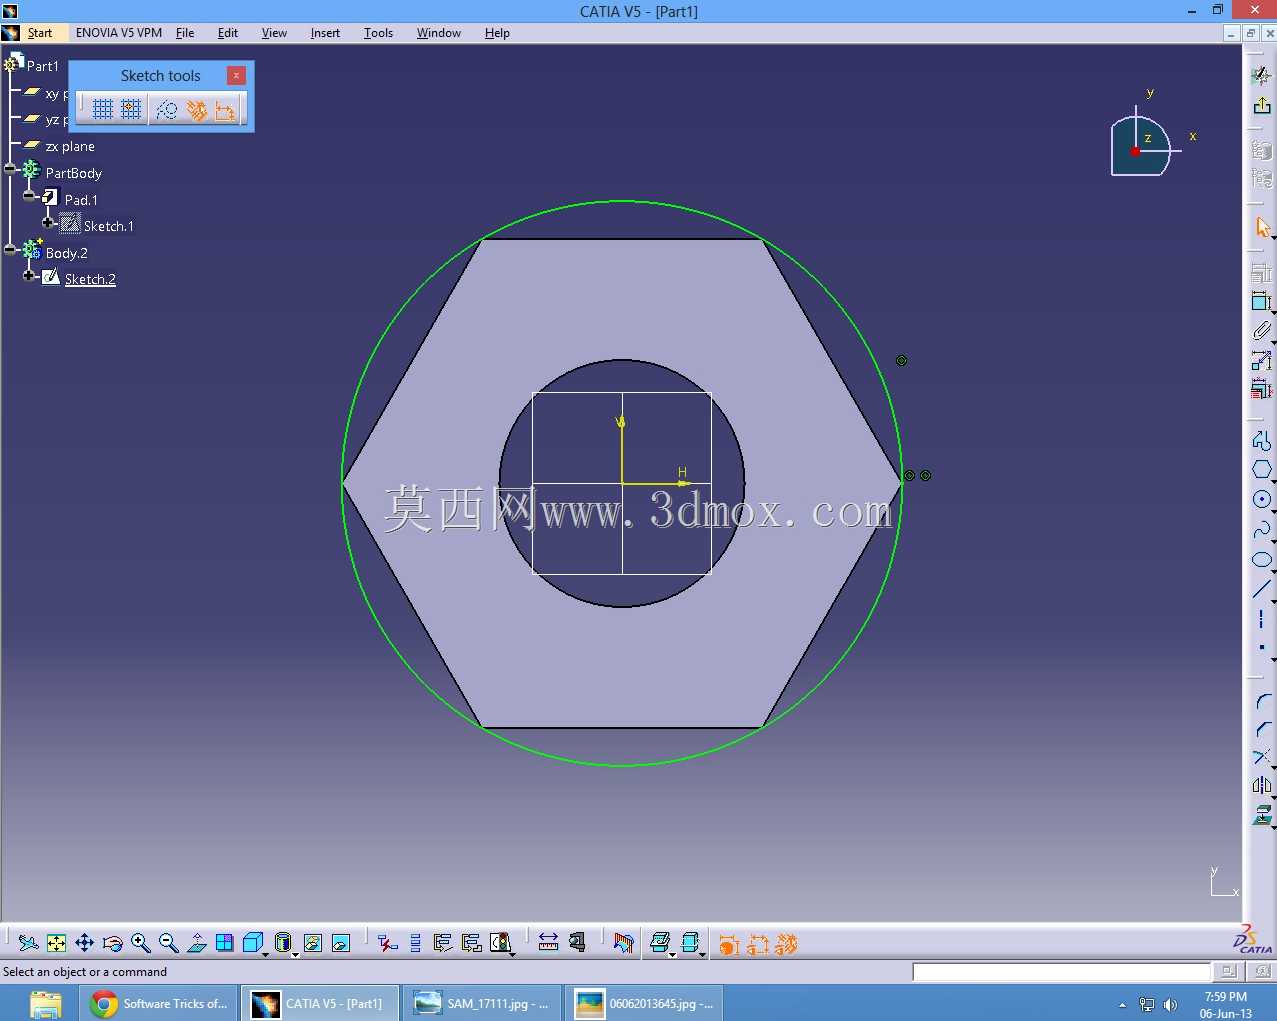Select the Point tool
This screenshot has width=1277, height=1021.
[1262, 647]
